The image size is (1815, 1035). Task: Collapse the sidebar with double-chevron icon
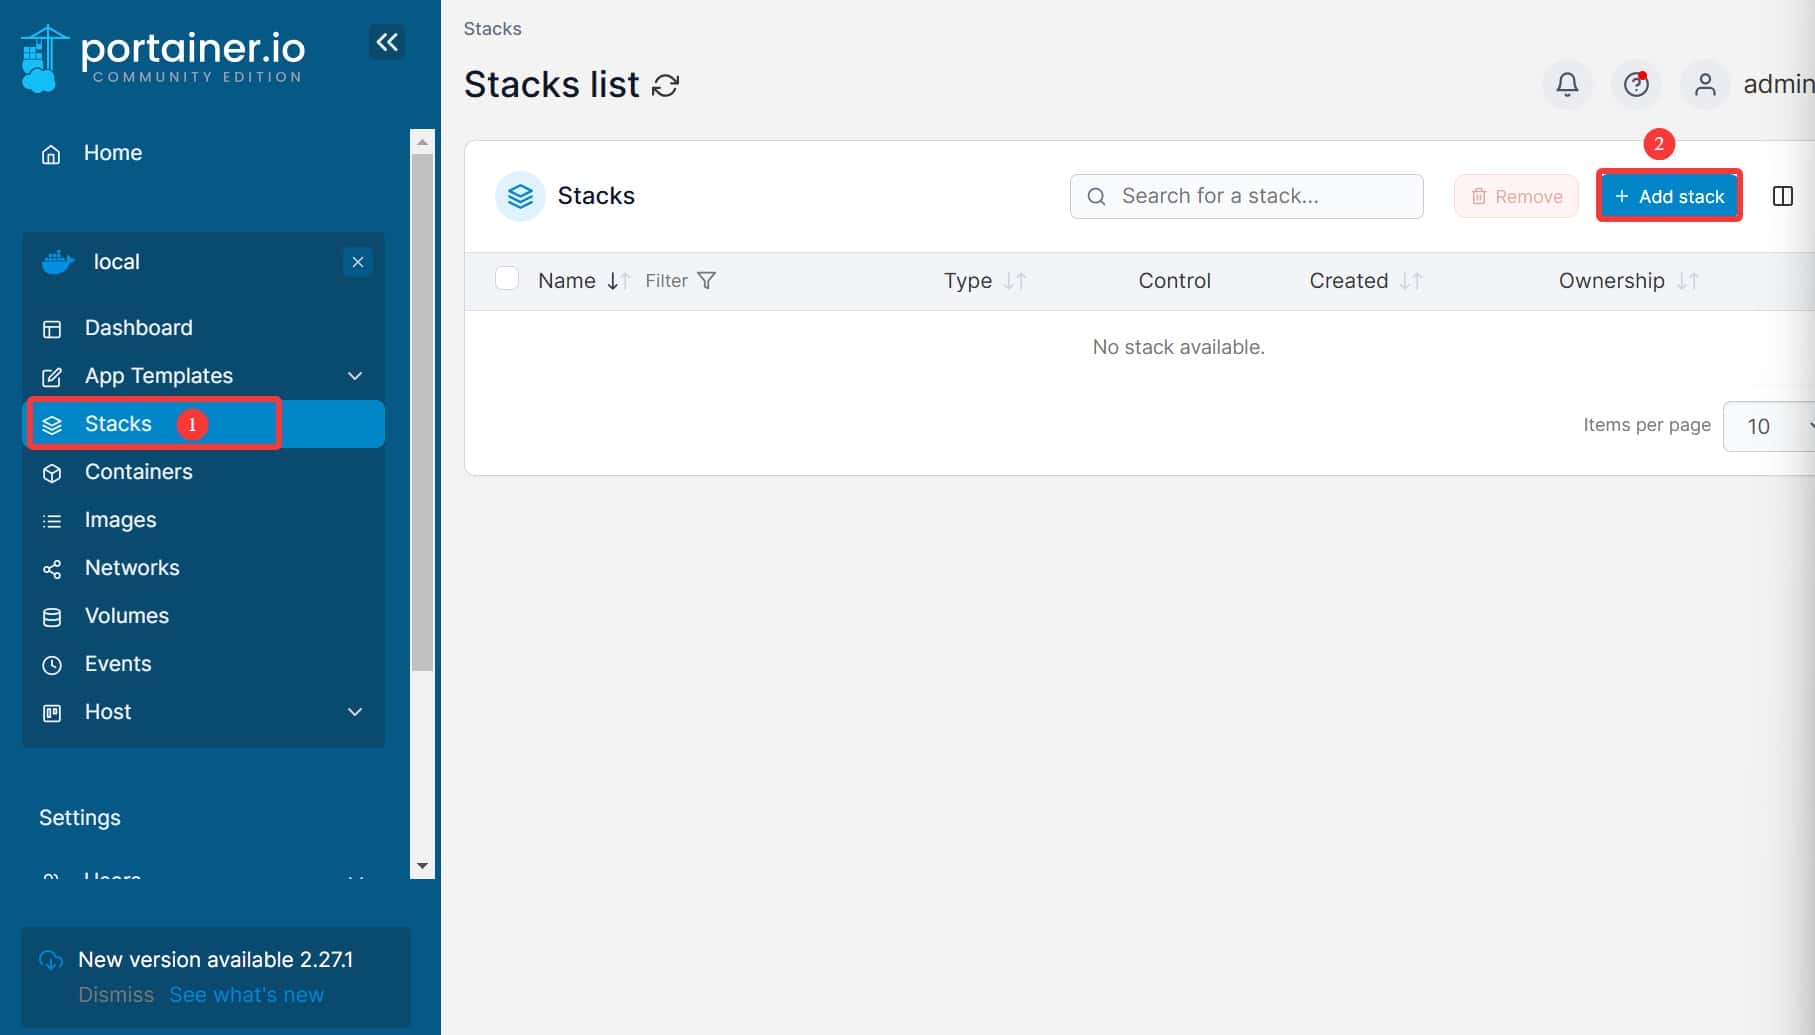pos(387,42)
